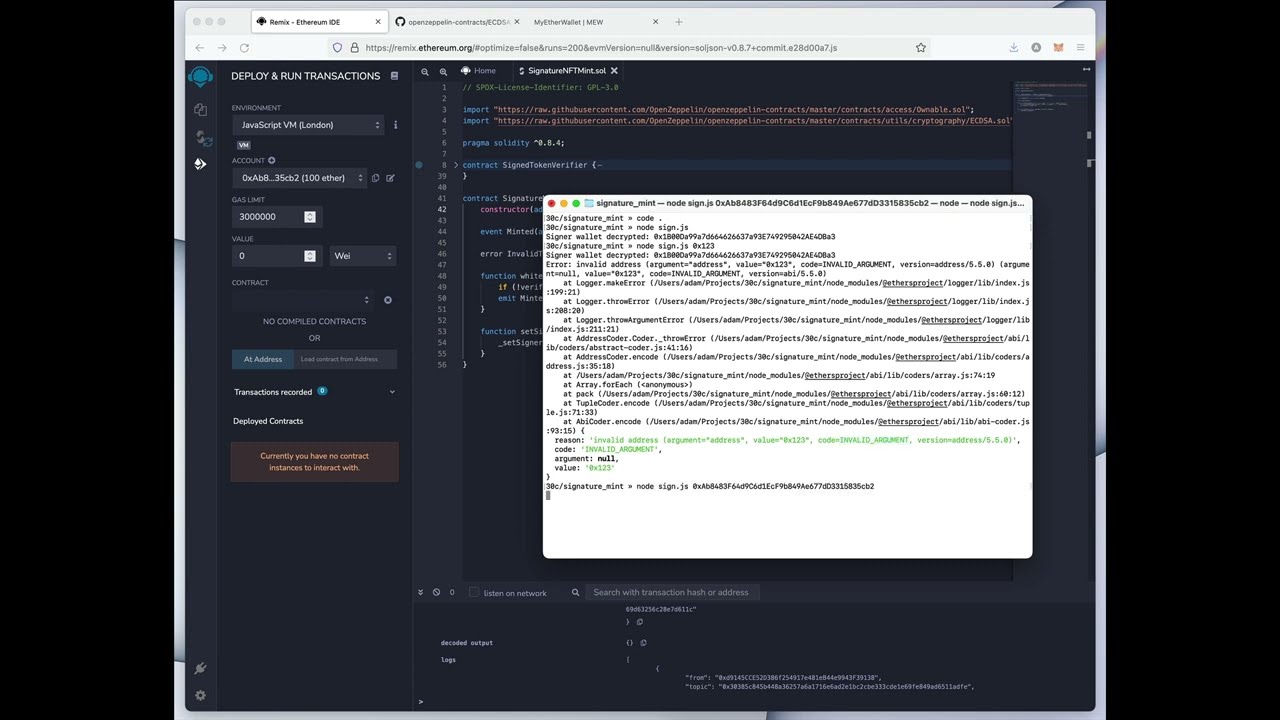This screenshot has height=720, width=1280.
Task: Enable listen on network checkbox
Action: 474,592
